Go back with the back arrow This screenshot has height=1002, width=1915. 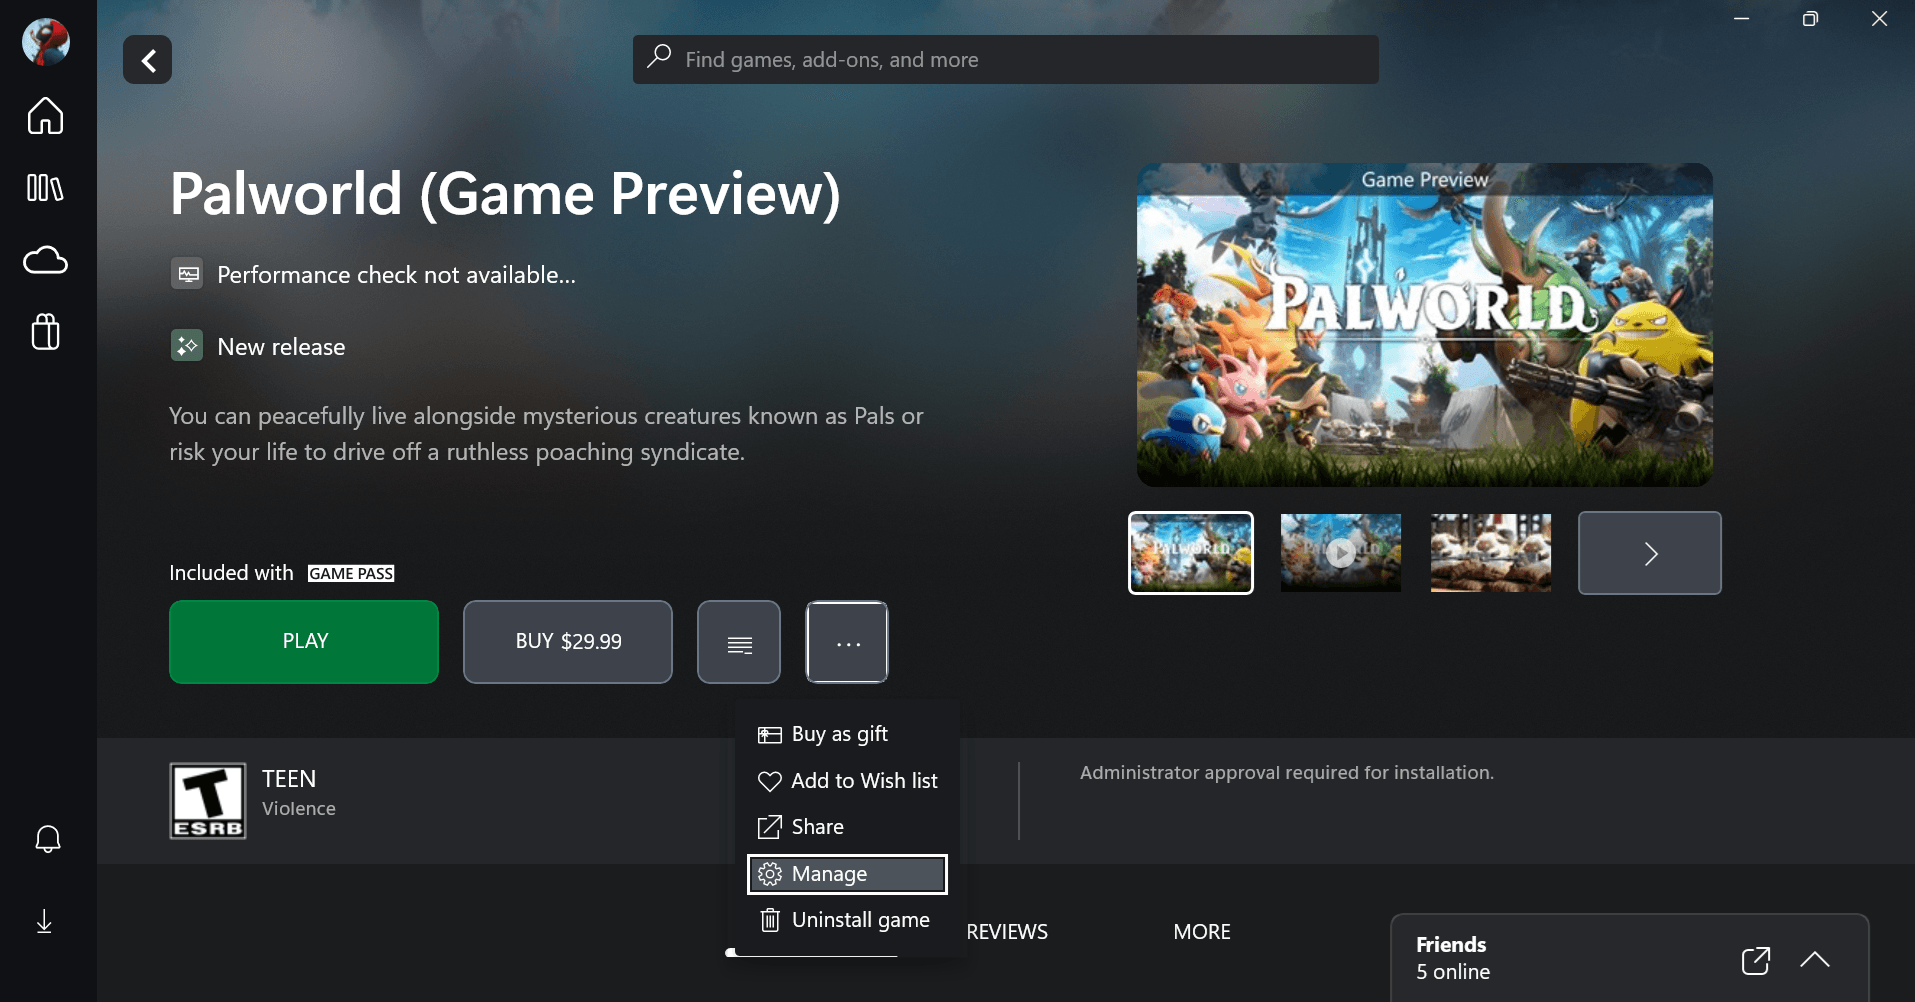[148, 60]
